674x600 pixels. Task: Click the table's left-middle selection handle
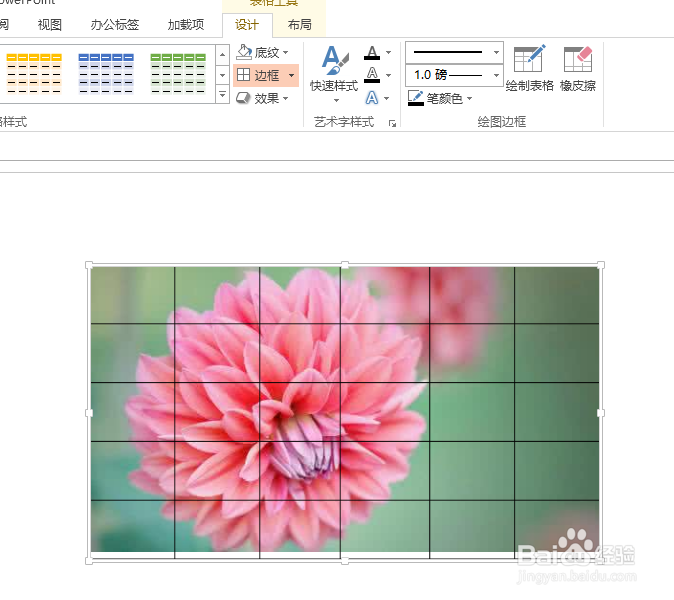(x=89, y=413)
